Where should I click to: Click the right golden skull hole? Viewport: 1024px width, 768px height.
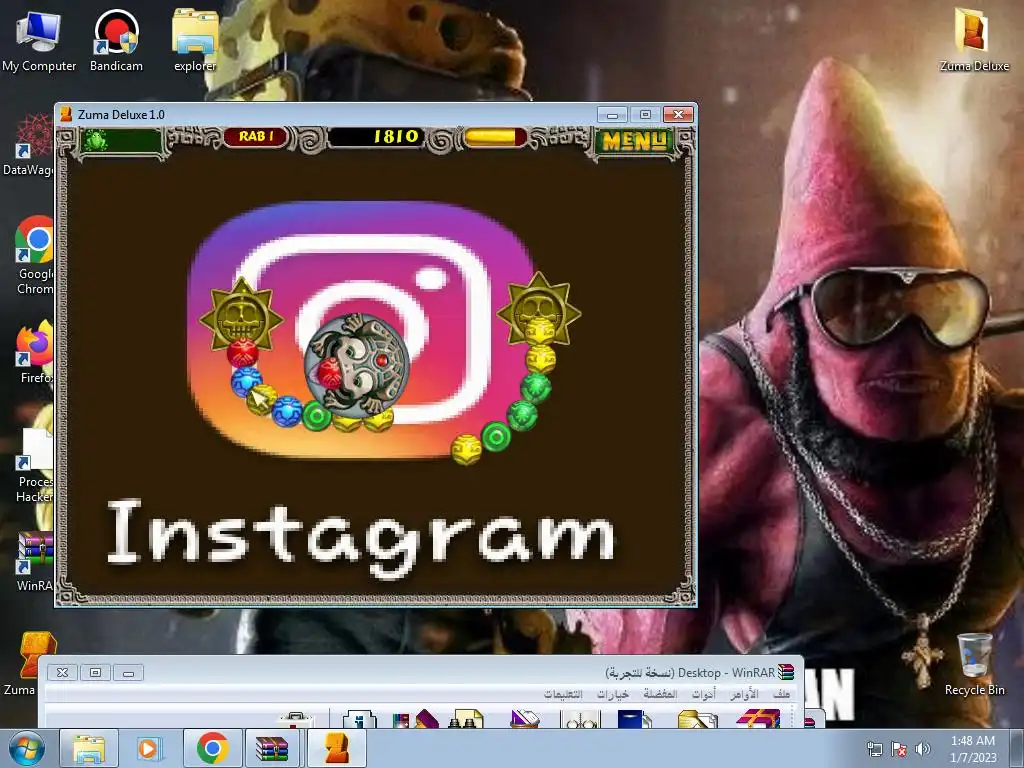[539, 309]
